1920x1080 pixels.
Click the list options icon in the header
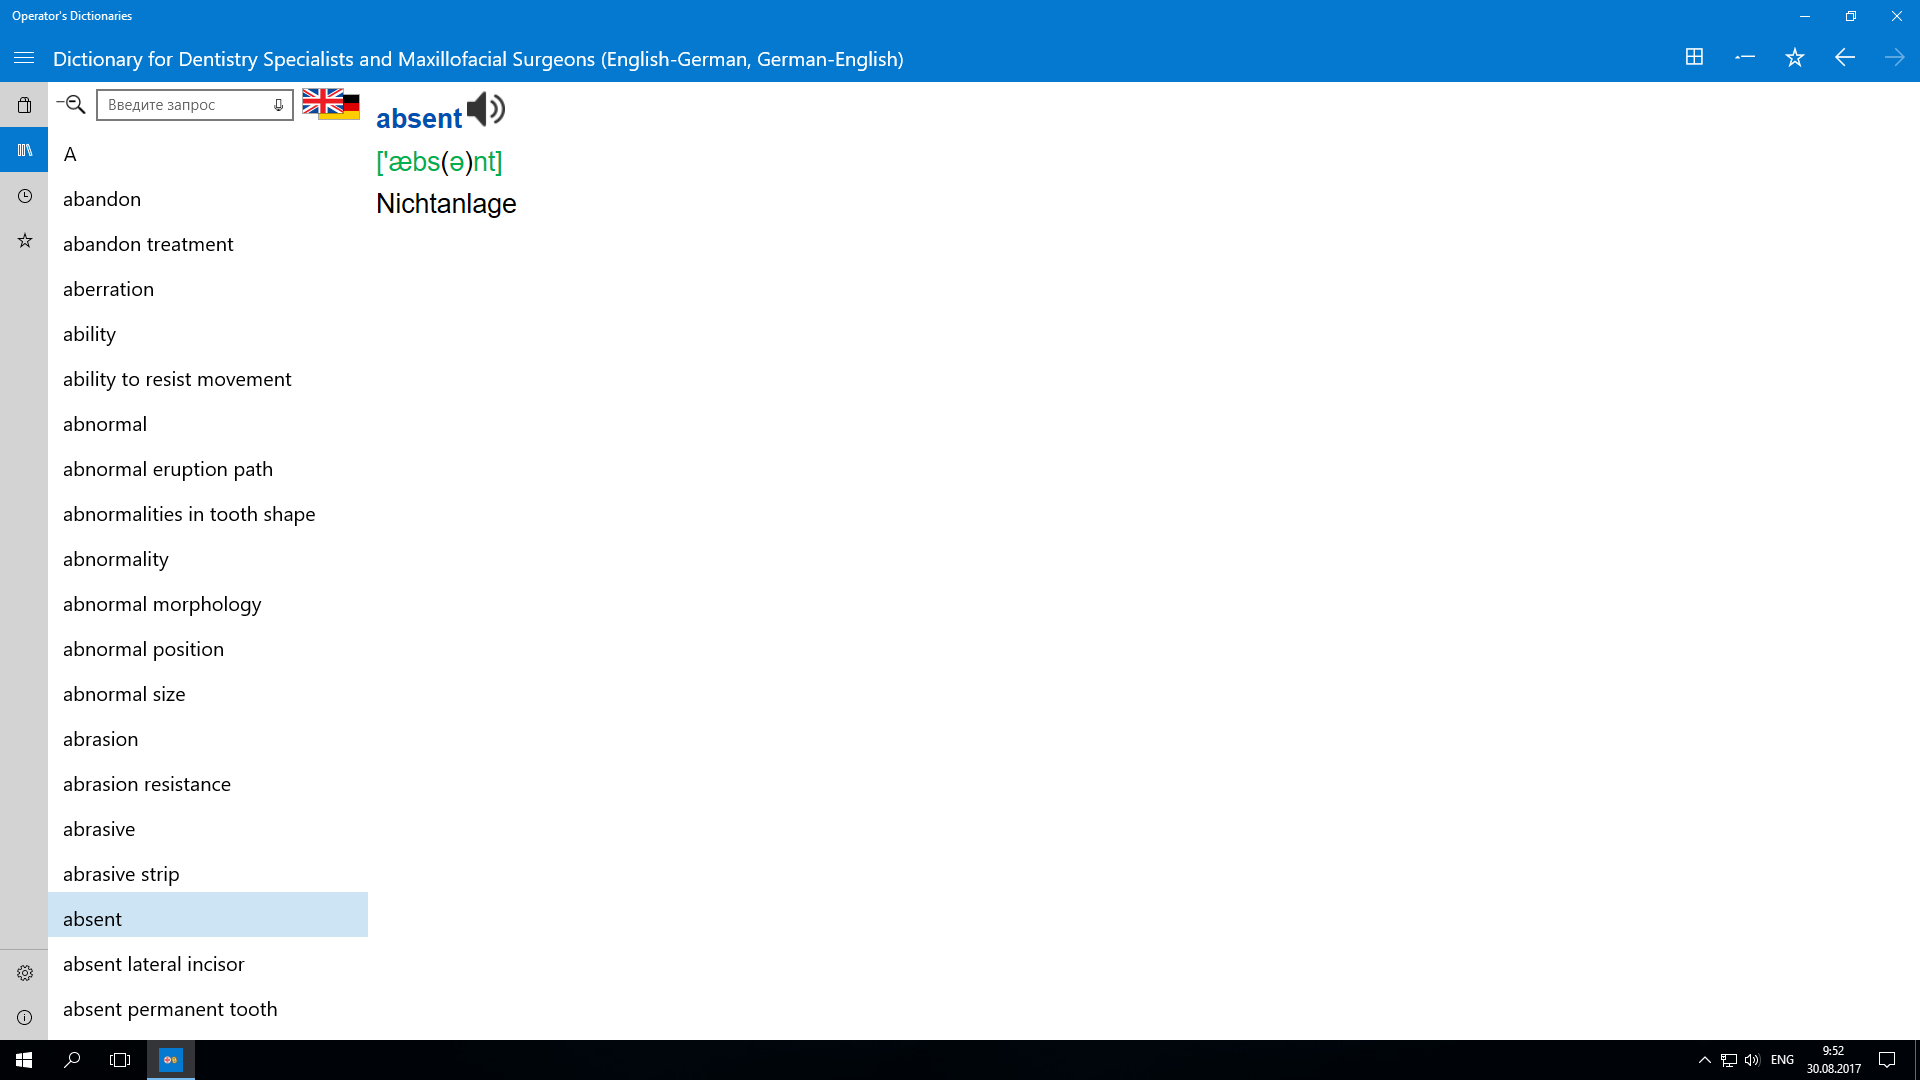pos(1745,57)
